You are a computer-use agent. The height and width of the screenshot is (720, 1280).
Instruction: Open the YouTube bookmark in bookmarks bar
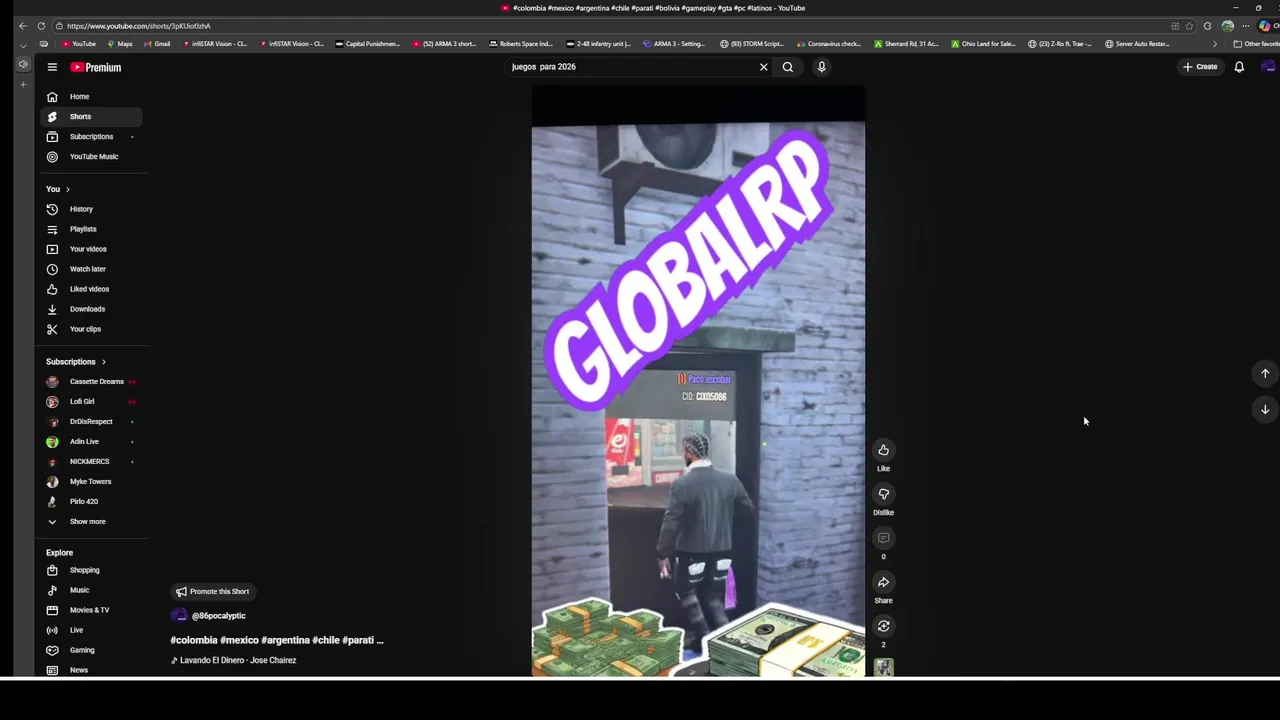click(79, 44)
